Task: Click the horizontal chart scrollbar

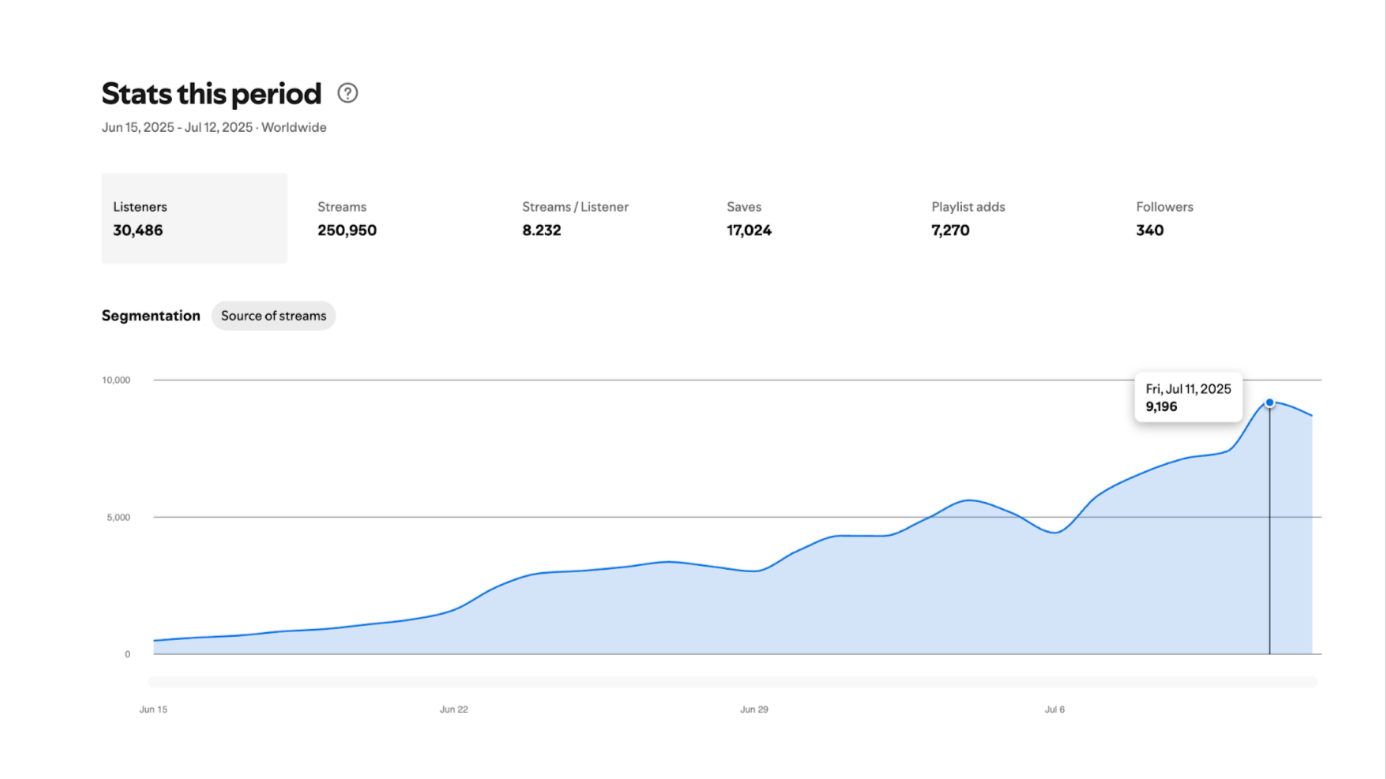Action: click(733, 682)
